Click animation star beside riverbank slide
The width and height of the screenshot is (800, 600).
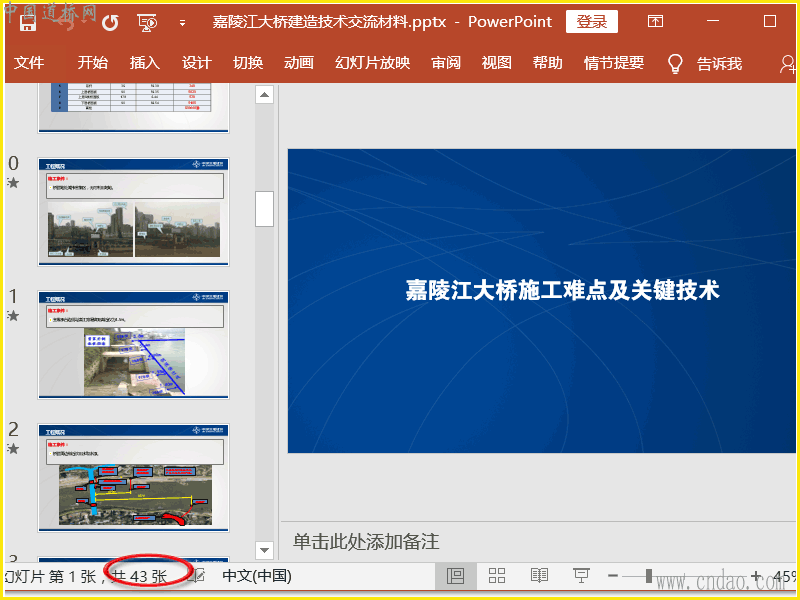pos(13,316)
